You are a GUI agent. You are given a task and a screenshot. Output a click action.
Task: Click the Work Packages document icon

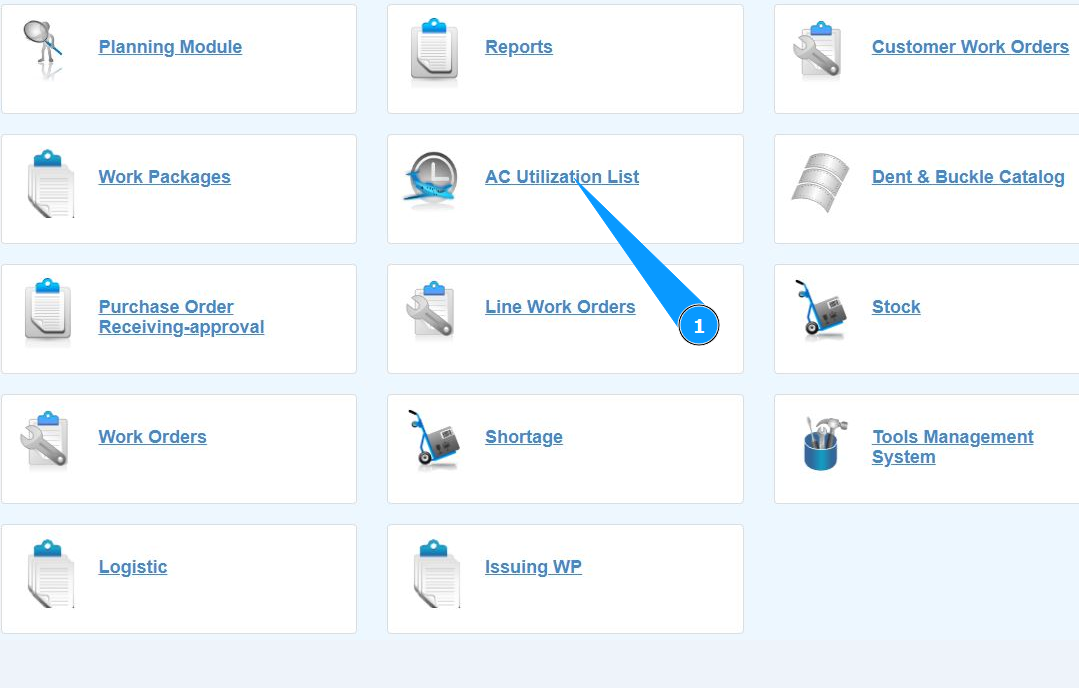click(x=50, y=183)
